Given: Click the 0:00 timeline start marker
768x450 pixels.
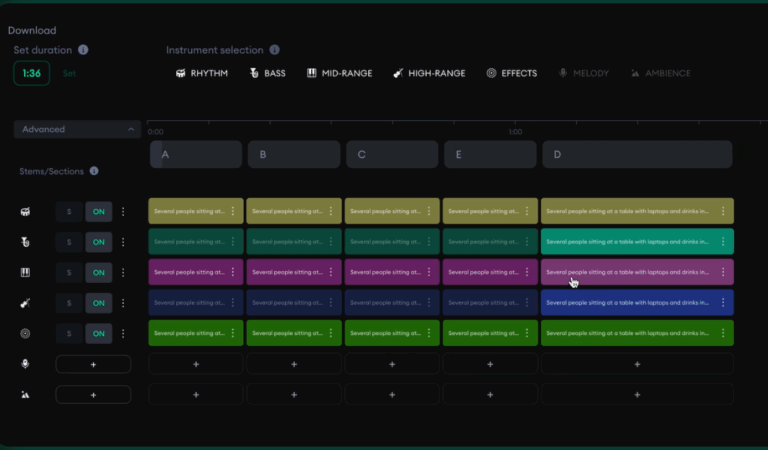Looking at the screenshot, I should click(x=155, y=132).
